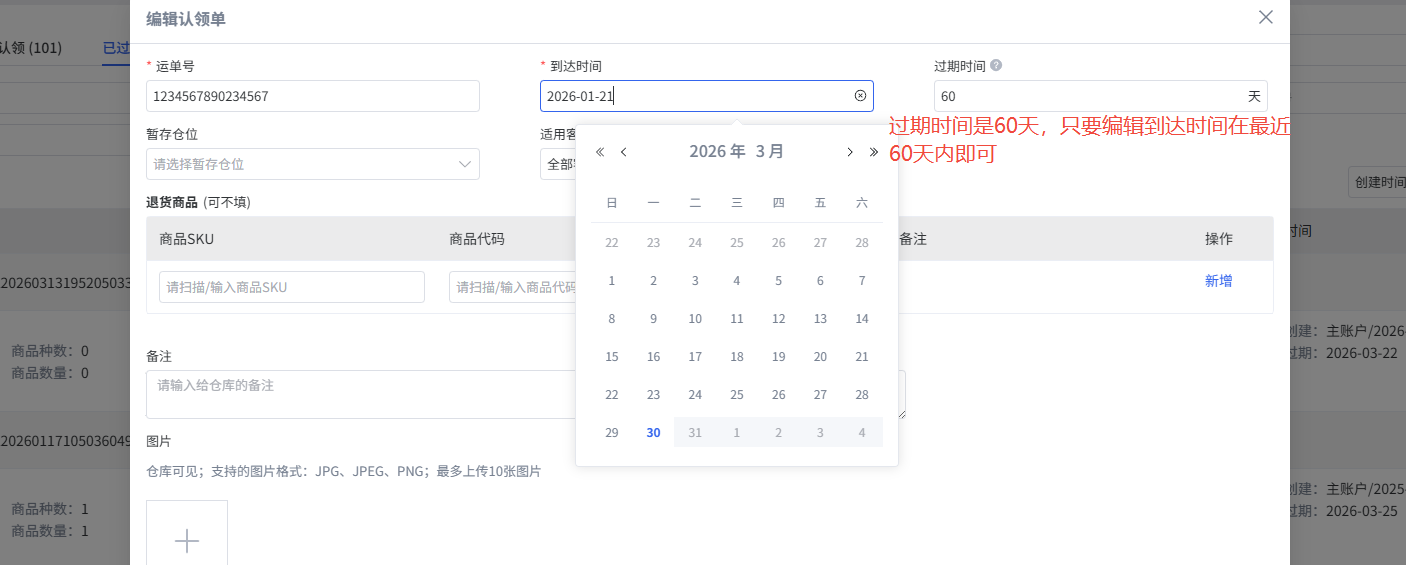Click the 运单号 input field
Screen dimensions: 1406x565
[x=312, y=96]
